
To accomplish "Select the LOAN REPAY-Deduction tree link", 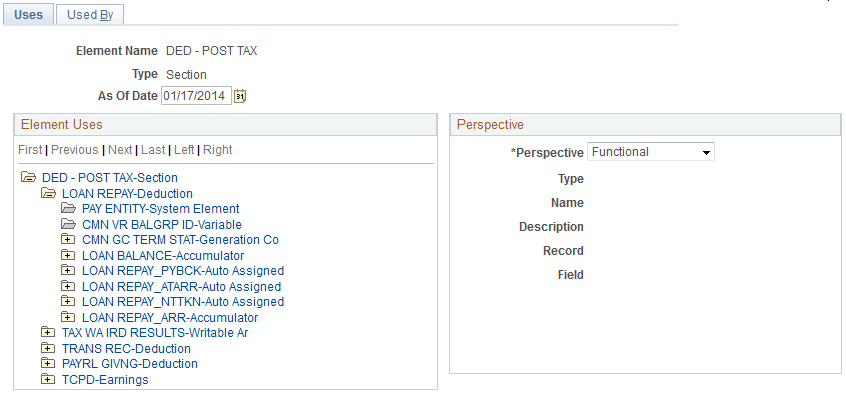I will click(x=127, y=193).
